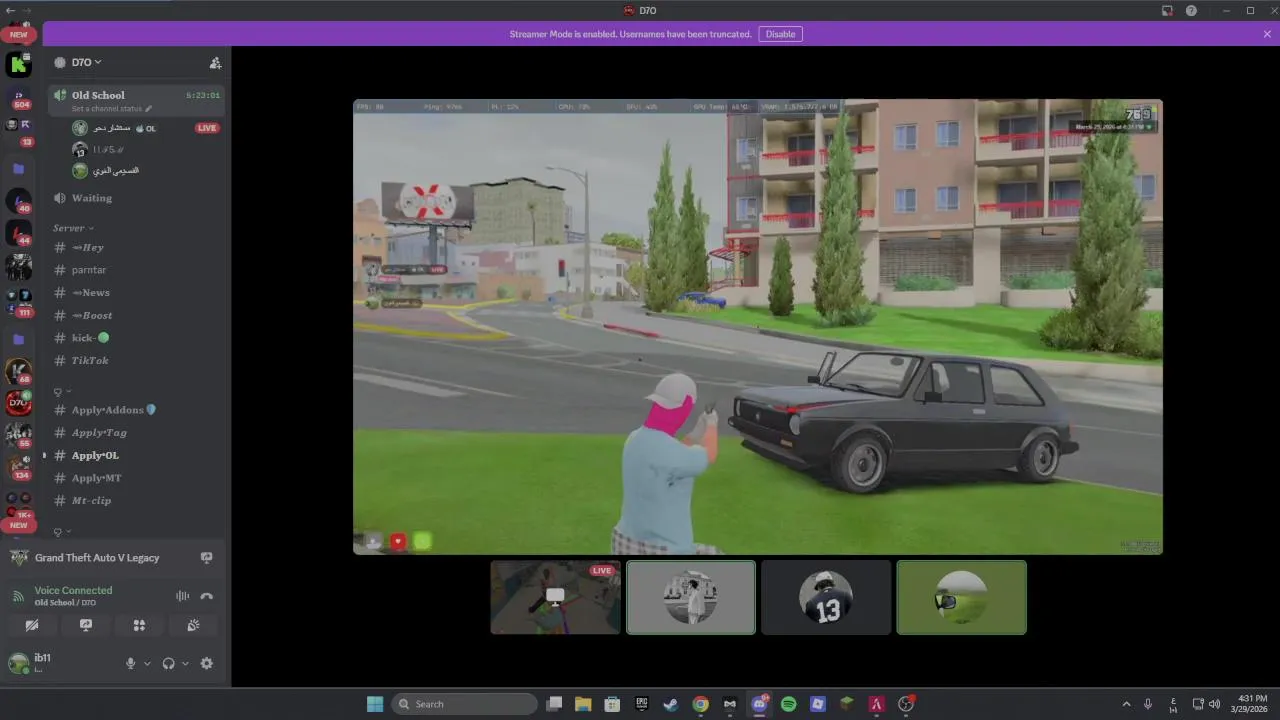
Task: Click NEW unread indicator at top of server list
Action: [19, 34]
